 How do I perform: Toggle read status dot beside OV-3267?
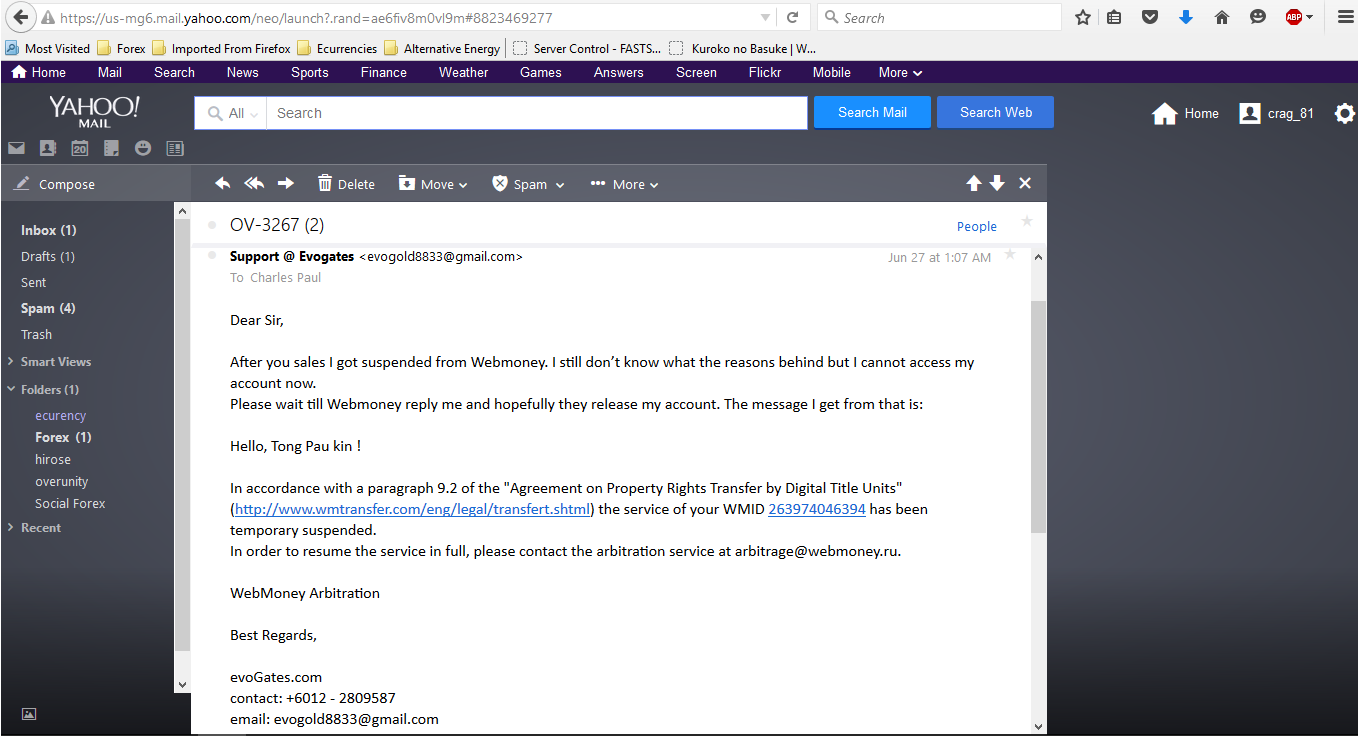[x=212, y=225]
